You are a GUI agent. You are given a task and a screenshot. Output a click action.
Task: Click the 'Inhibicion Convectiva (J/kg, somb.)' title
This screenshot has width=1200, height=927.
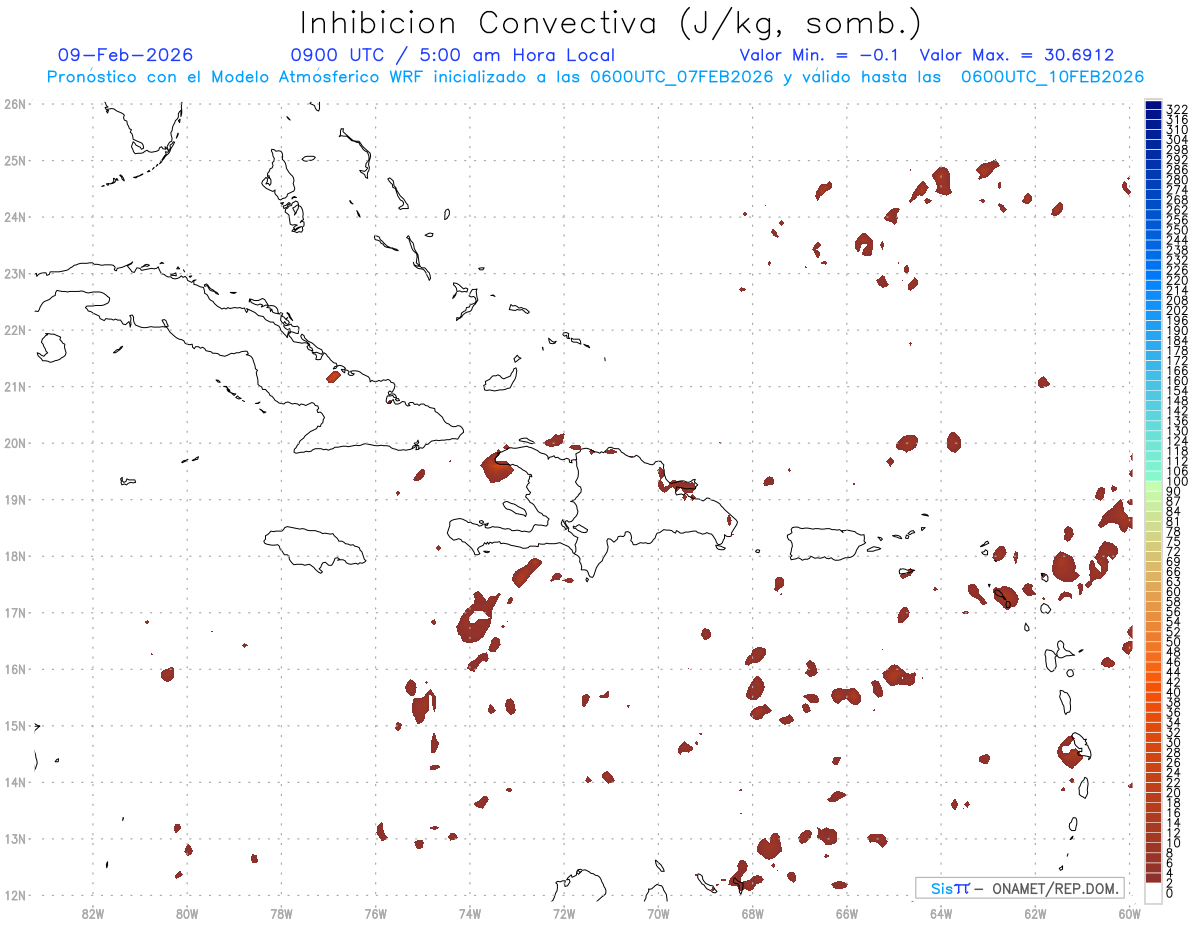click(610, 23)
